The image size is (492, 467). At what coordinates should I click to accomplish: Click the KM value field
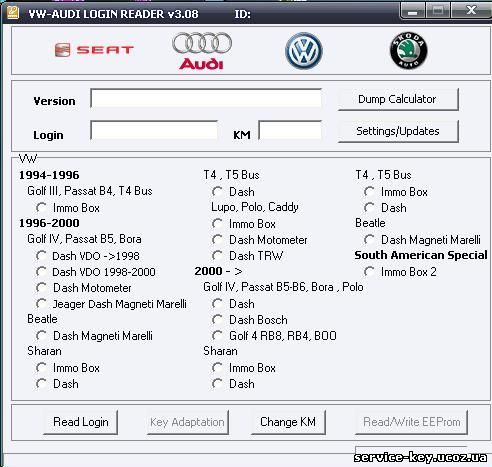click(290, 130)
